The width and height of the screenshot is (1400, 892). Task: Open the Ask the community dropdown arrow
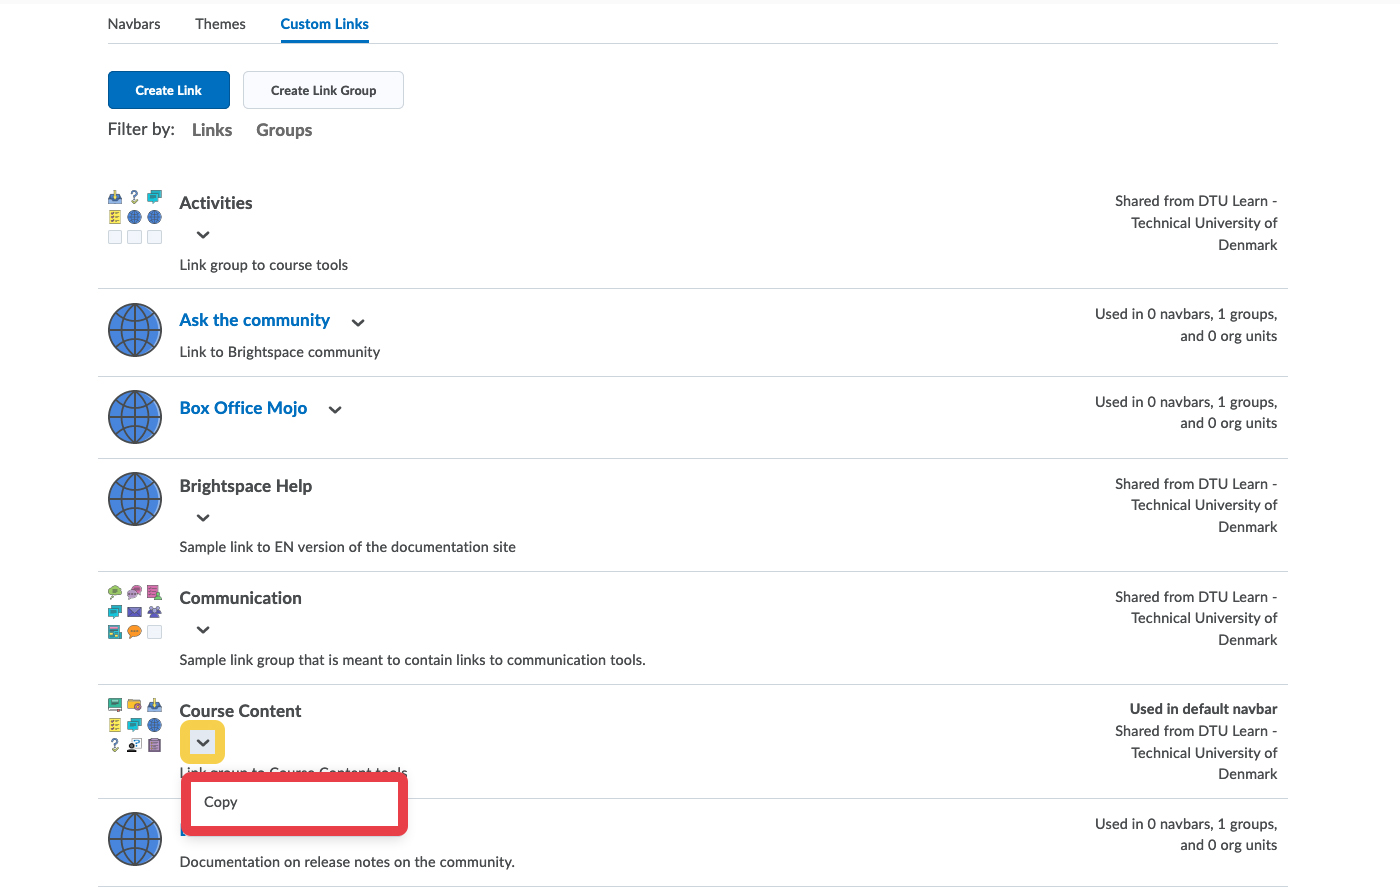(358, 322)
